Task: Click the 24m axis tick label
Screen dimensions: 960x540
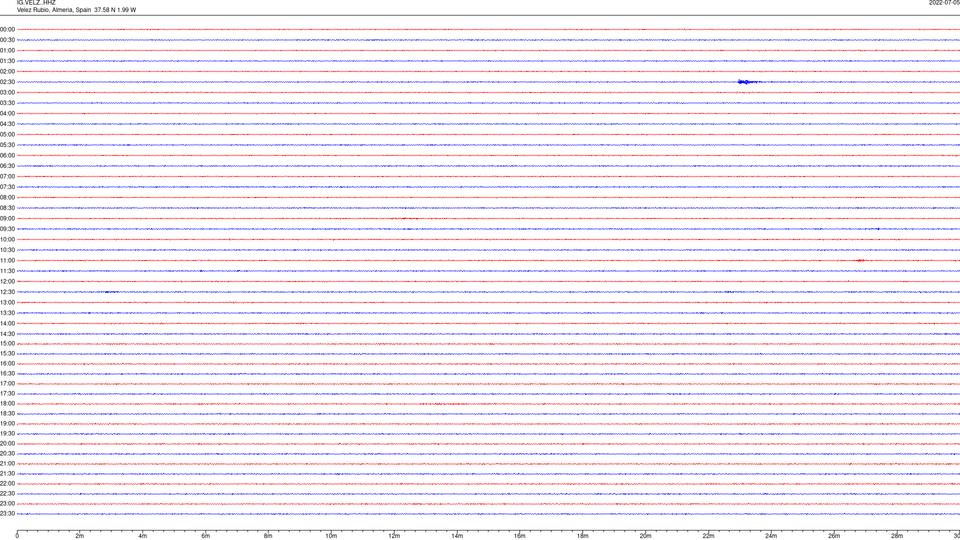Action: (771, 536)
